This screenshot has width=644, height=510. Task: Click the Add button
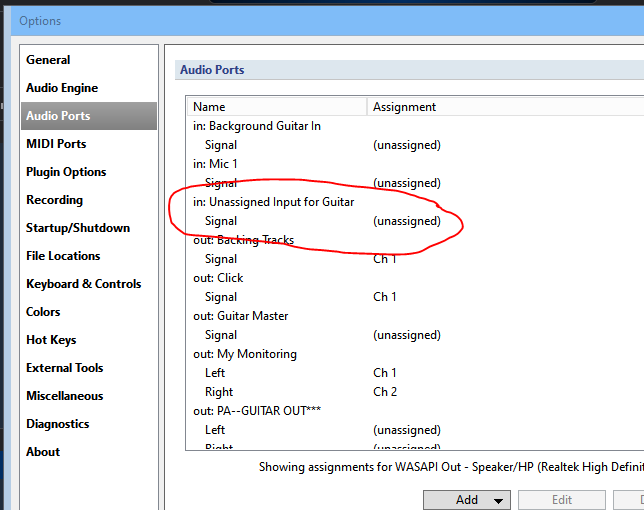pos(467,500)
